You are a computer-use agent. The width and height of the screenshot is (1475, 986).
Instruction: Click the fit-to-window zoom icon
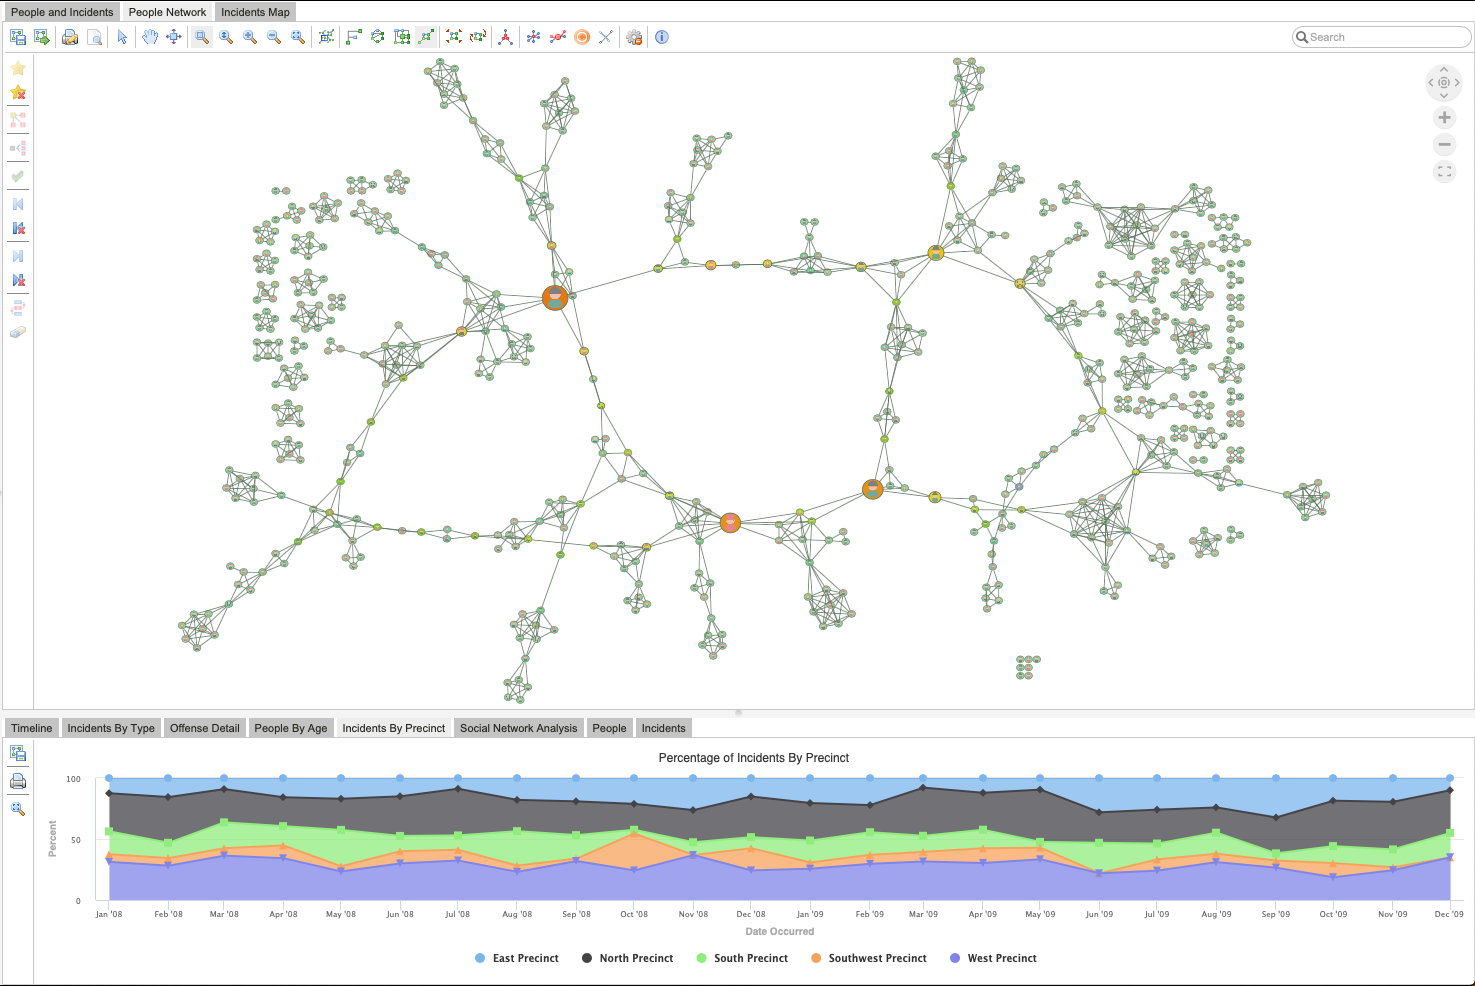pos(298,36)
